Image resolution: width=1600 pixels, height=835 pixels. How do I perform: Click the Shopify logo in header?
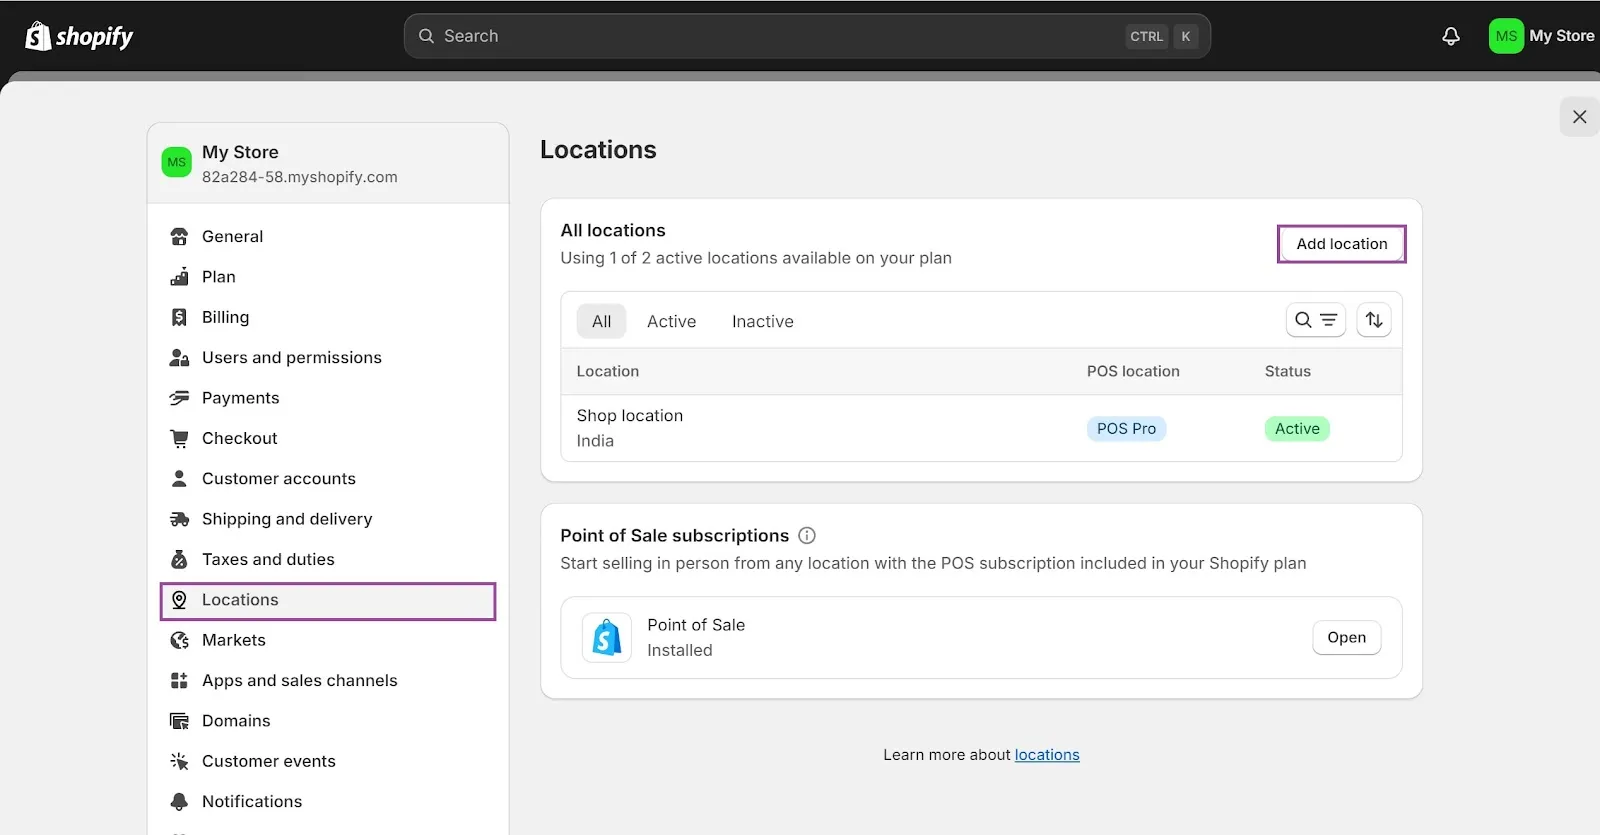click(x=79, y=37)
